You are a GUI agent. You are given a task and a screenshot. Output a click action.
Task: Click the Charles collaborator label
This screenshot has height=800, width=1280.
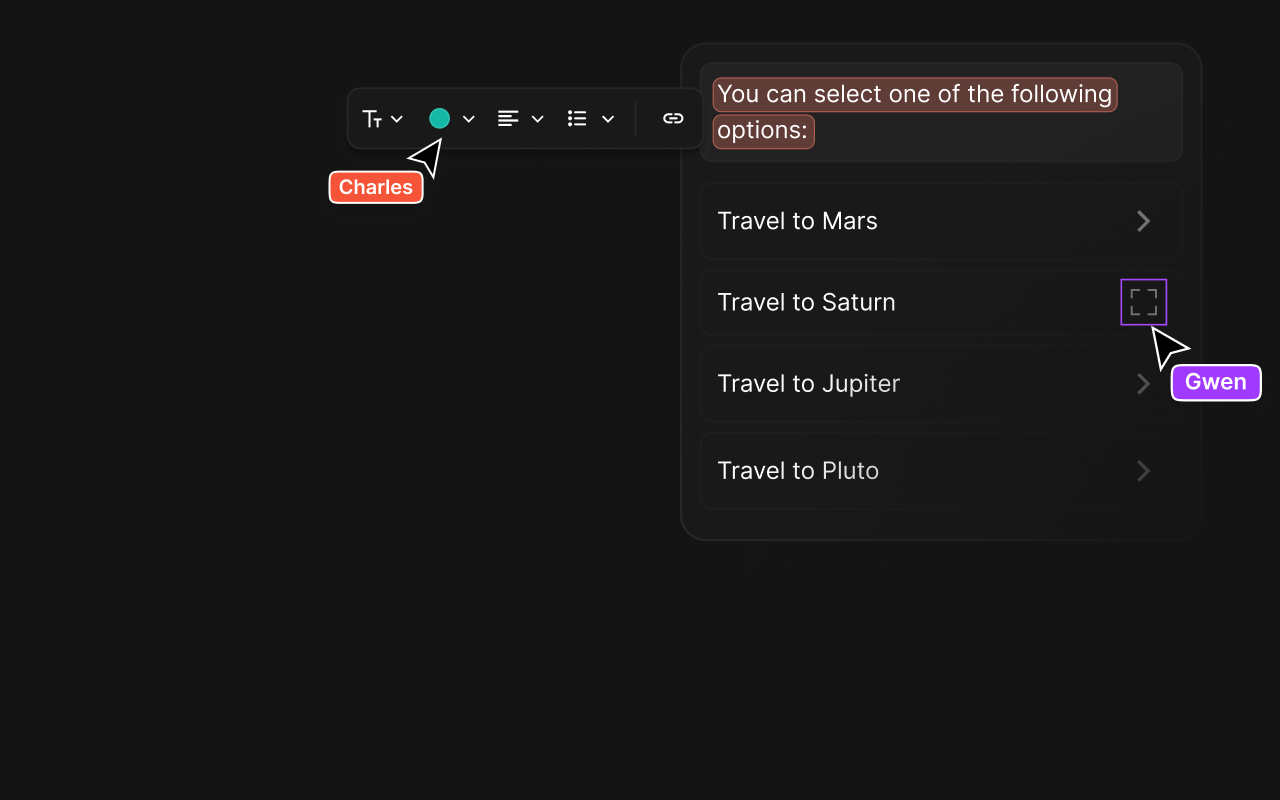point(376,187)
